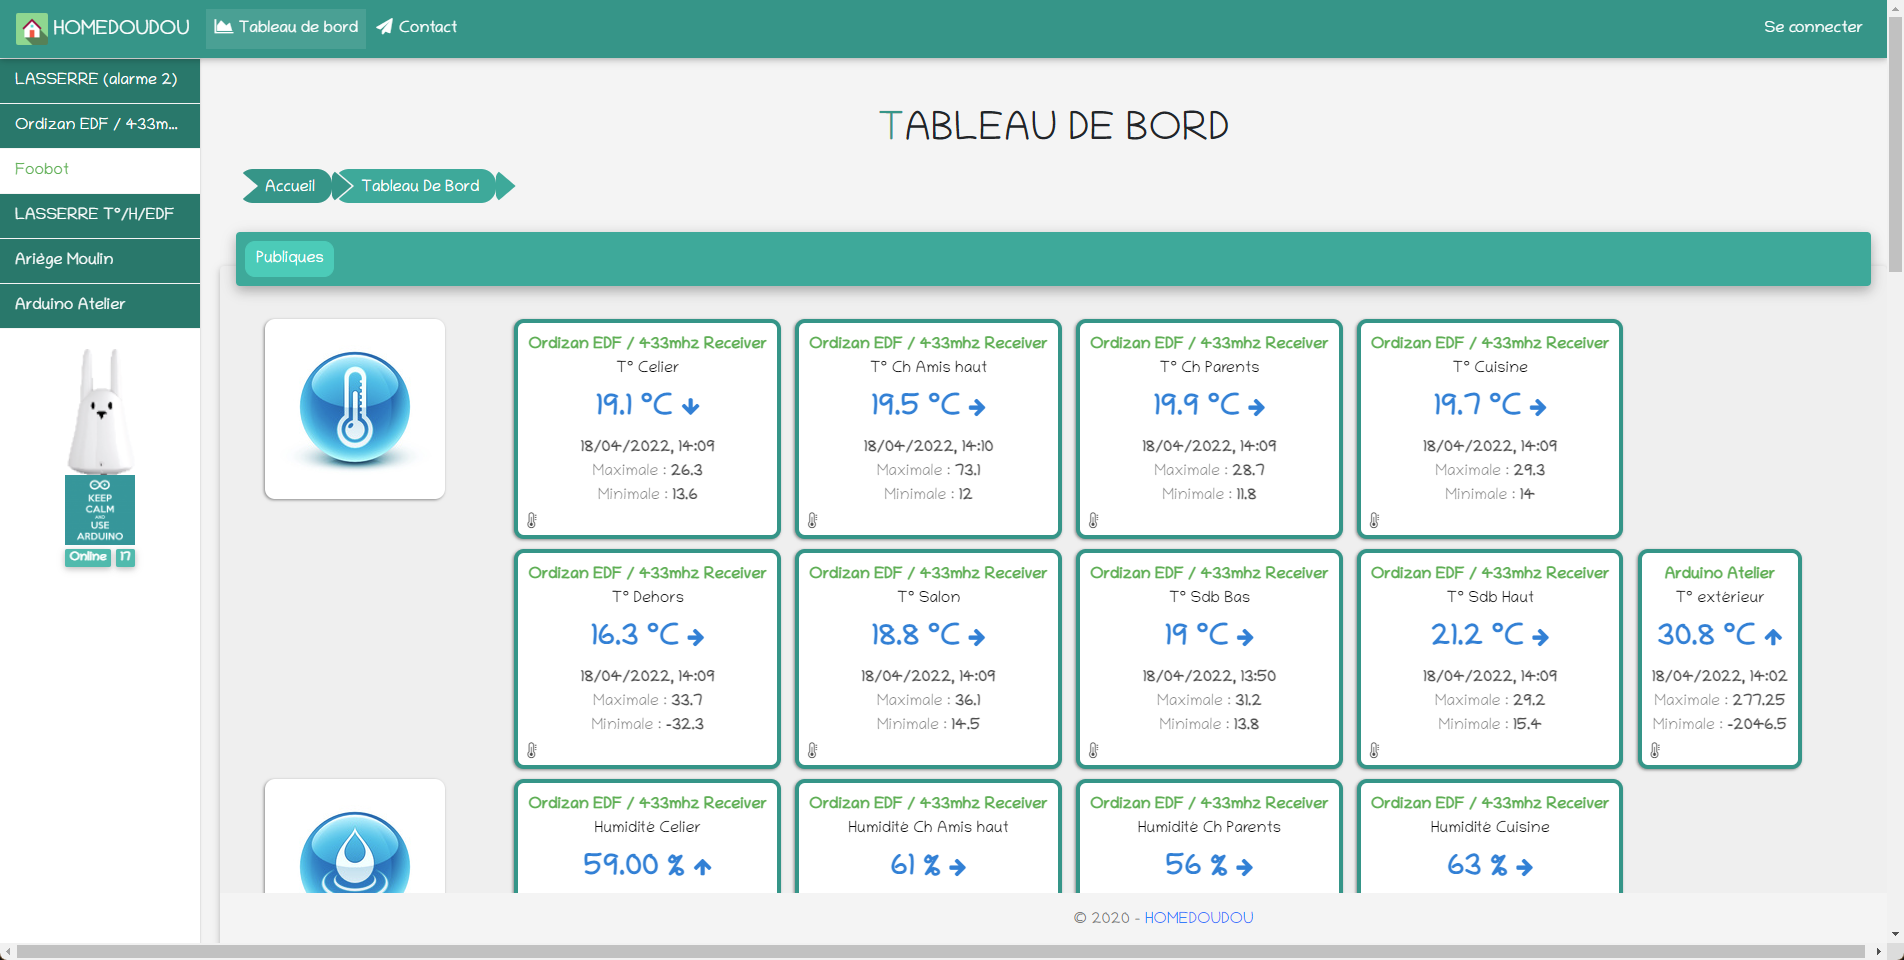Click the blue water drop humidity icon

pos(354,852)
